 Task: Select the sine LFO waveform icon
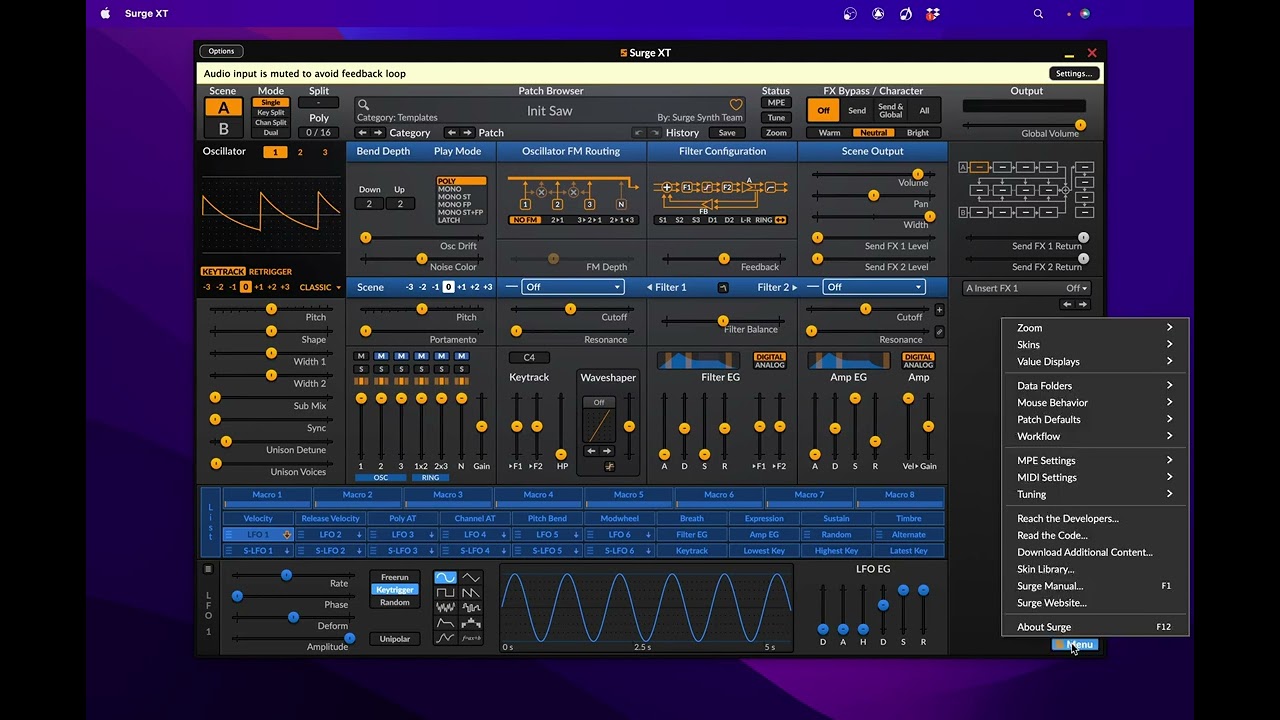[446, 578]
